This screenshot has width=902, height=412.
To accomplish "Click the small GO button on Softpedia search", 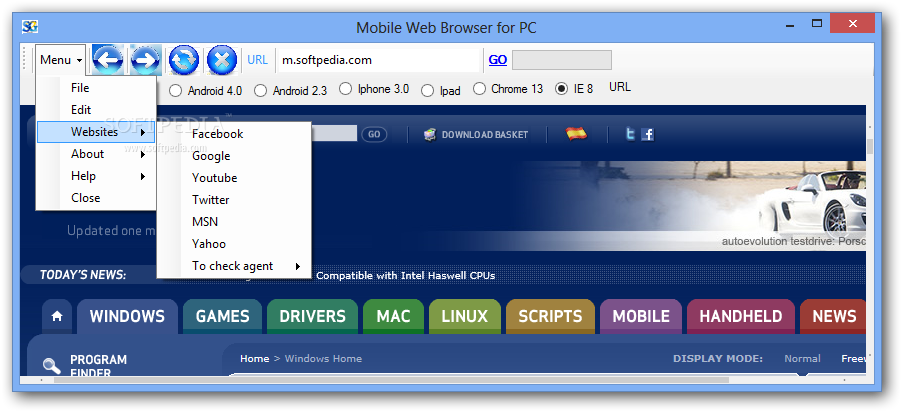I will pyautogui.click(x=374, y=135).
